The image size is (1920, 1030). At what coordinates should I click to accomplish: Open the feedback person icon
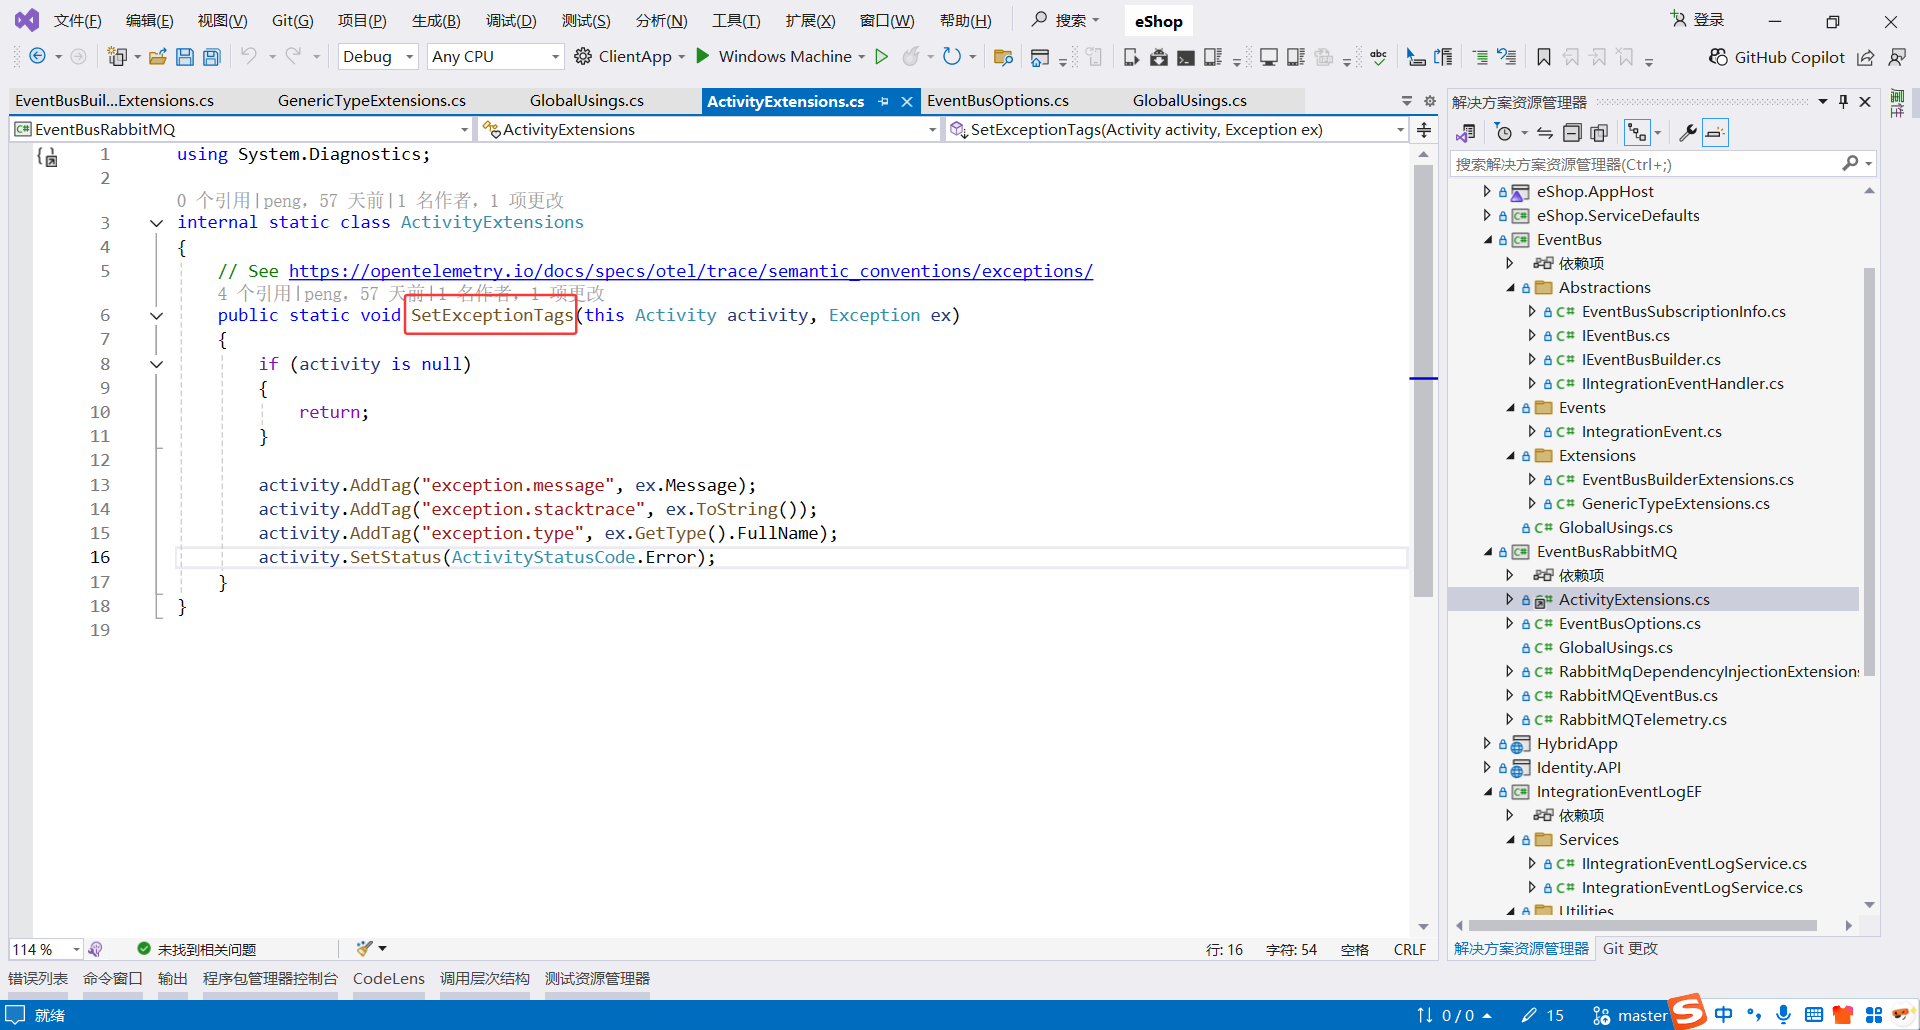tap(1897, 57)
